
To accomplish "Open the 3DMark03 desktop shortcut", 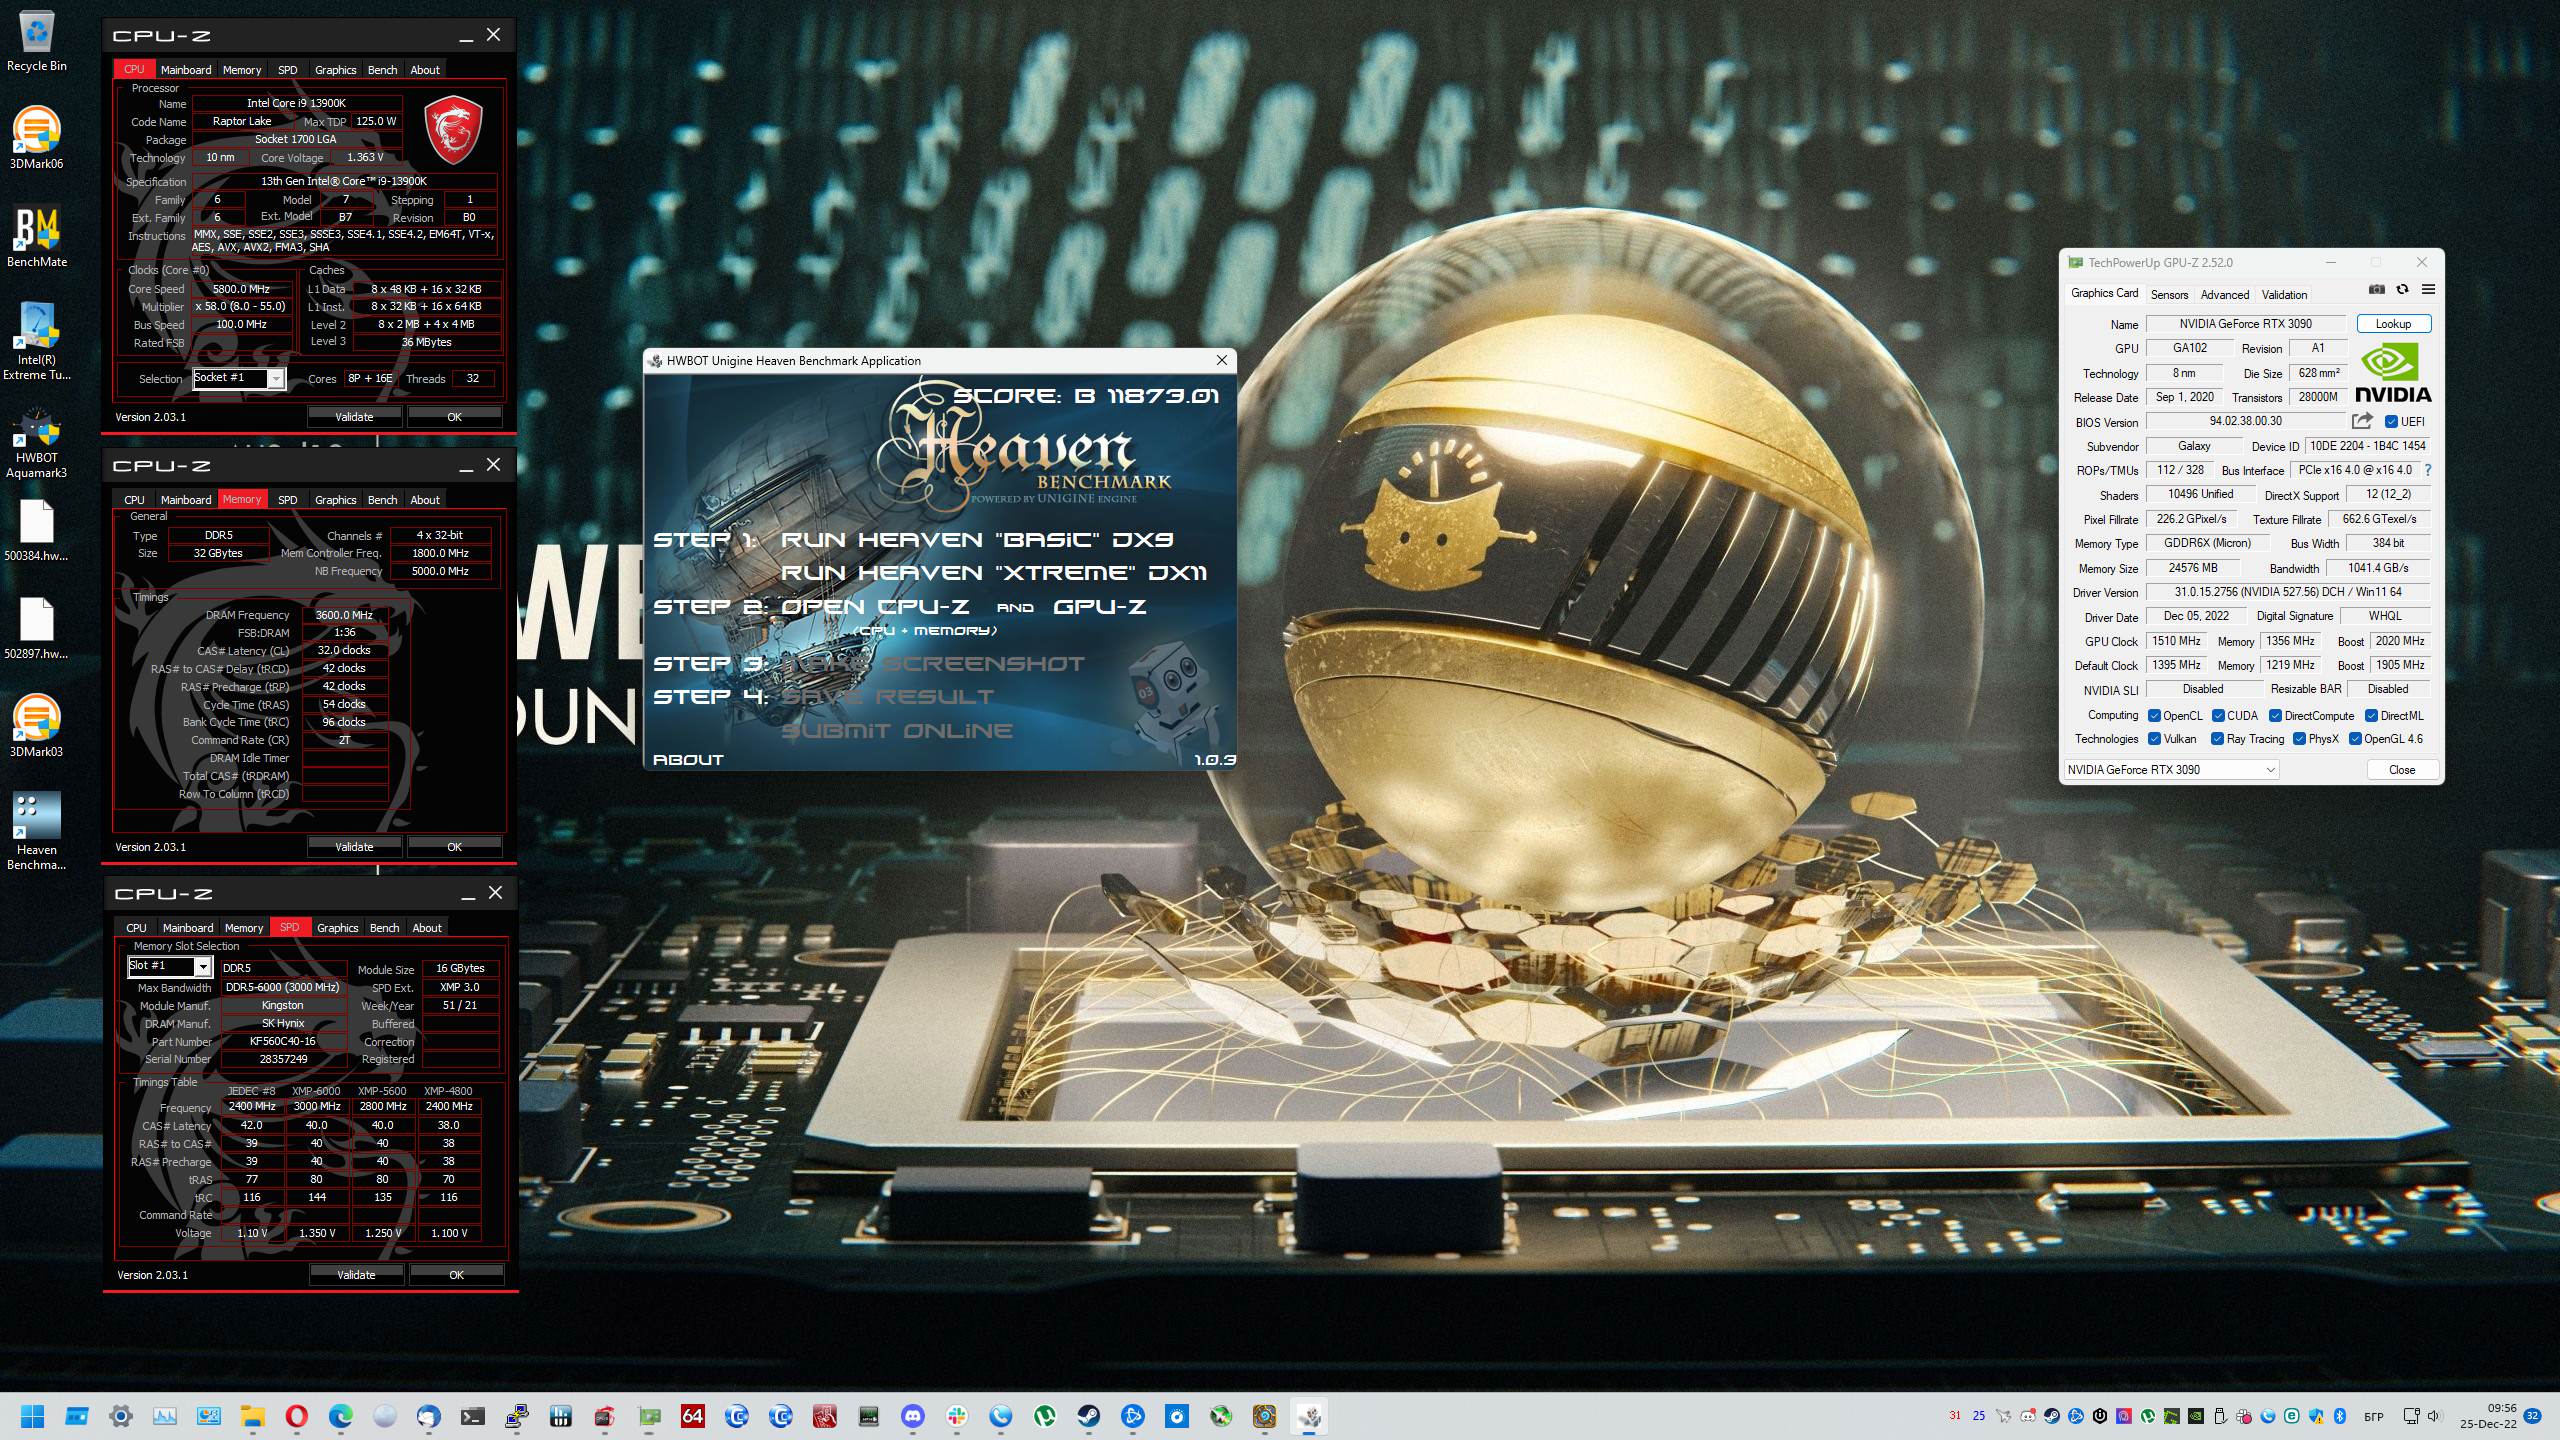I will tap(37, 725).
